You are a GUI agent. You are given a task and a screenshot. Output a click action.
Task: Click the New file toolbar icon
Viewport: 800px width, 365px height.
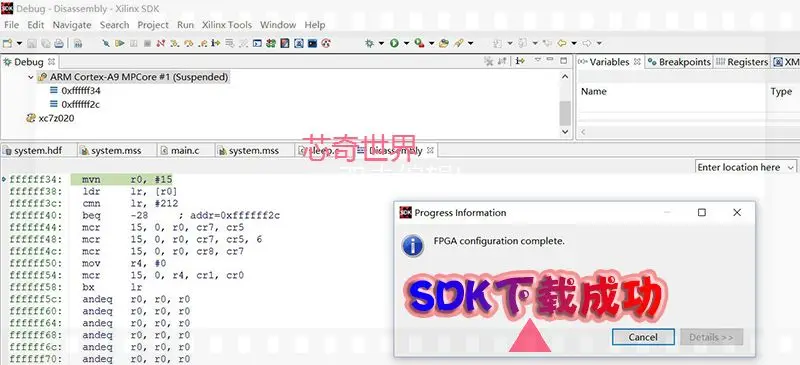coord(7,43)
